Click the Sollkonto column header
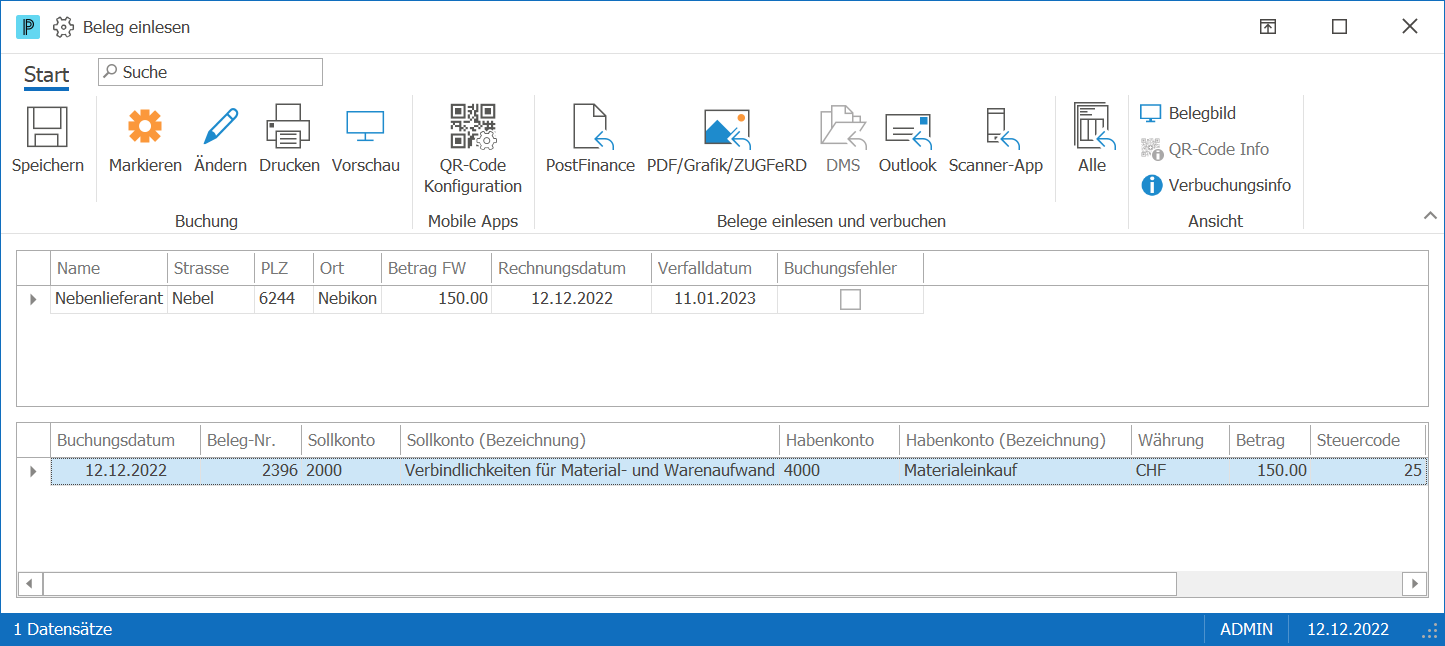Image resolution: width=1445 pixels, height=646 pixels. coord(351,440)
